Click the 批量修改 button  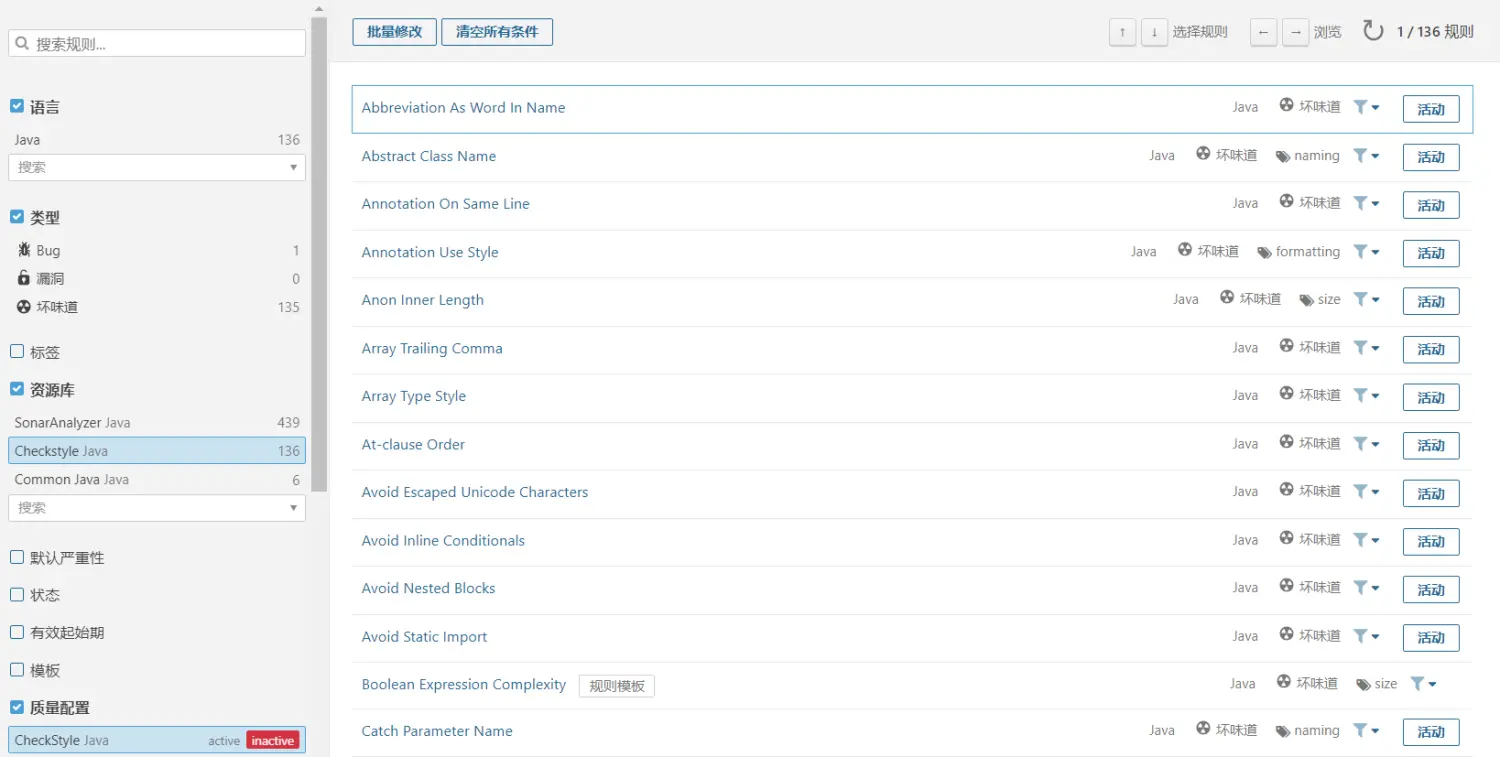[394, 31]
